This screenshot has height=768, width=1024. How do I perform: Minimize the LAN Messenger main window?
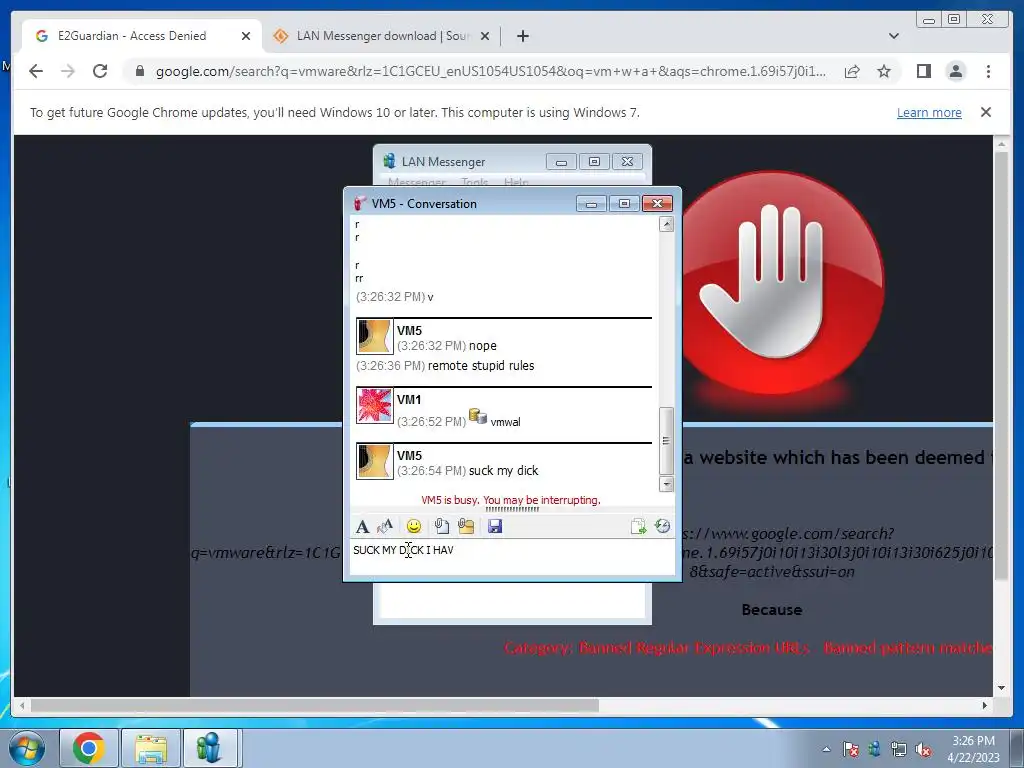(x=561, y=161)
